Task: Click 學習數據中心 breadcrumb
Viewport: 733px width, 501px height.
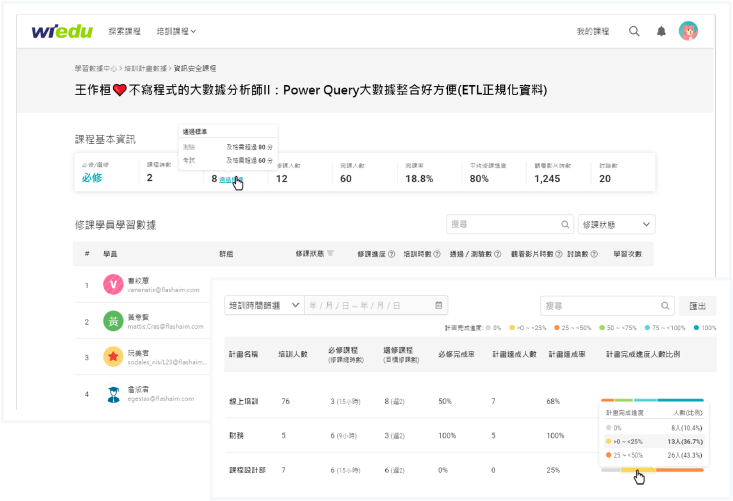Action: tap(95, 68)
